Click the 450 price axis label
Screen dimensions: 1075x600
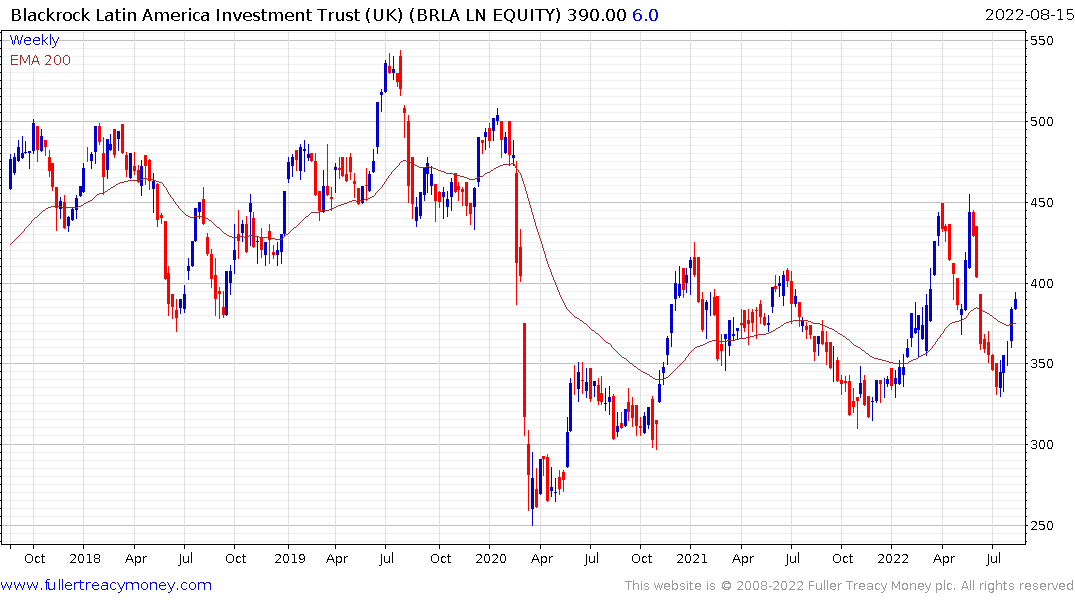1041,203
